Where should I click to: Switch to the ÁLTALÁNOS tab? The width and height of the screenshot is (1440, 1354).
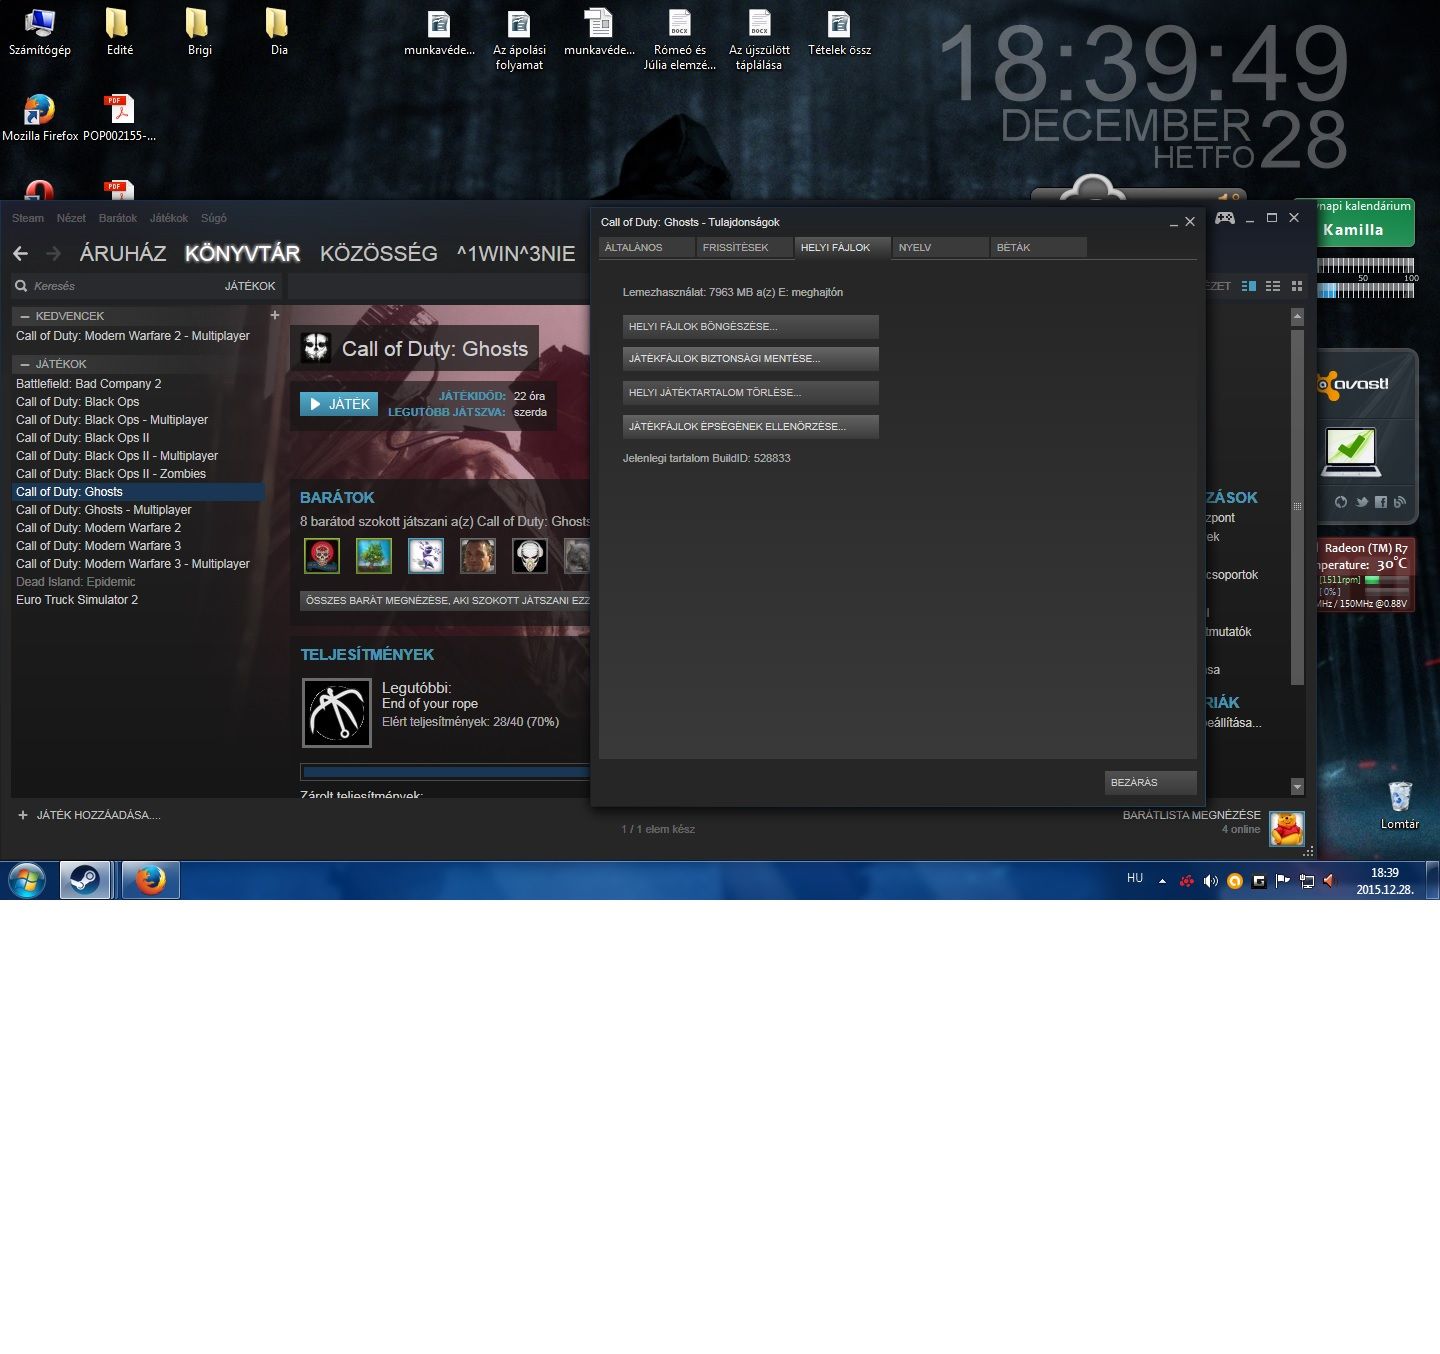coord(646,247)
